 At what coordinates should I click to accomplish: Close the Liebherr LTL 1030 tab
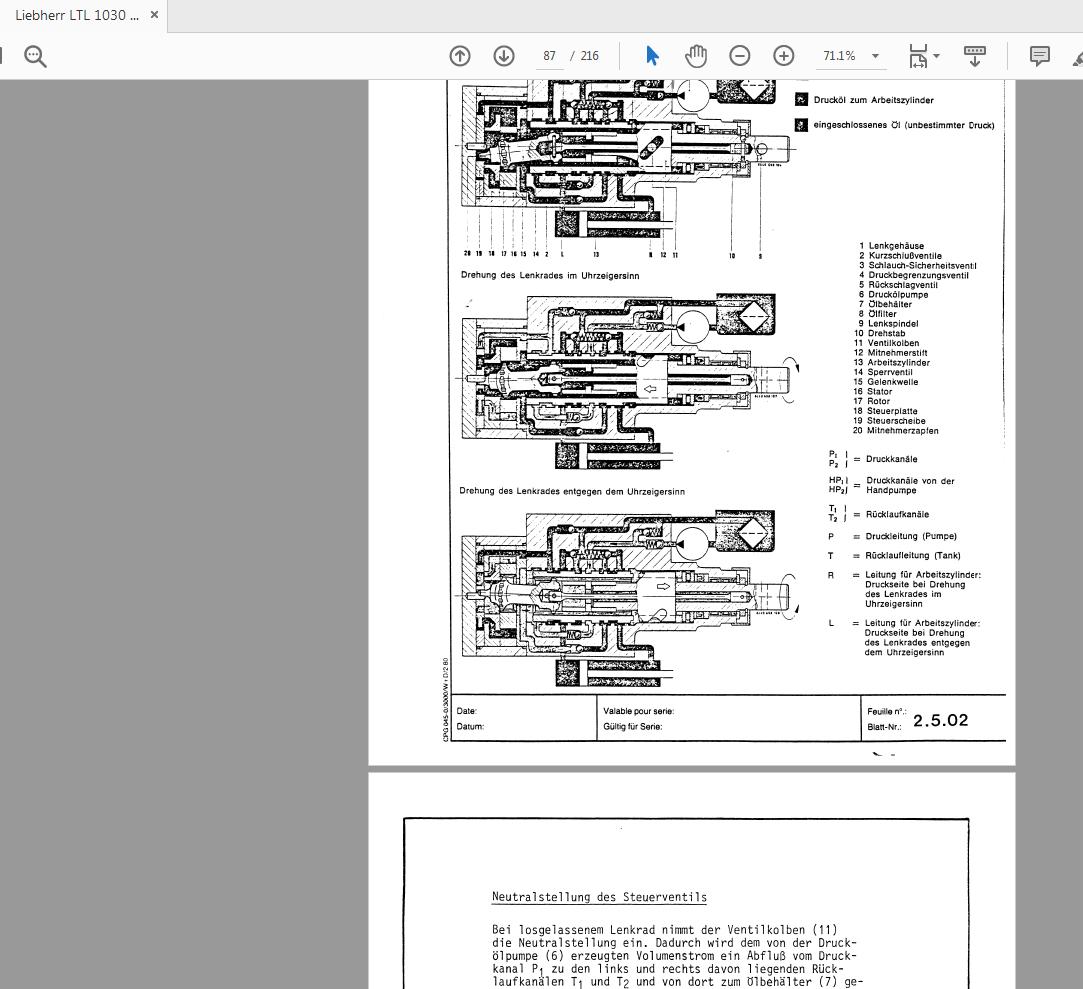coord(154,15)
